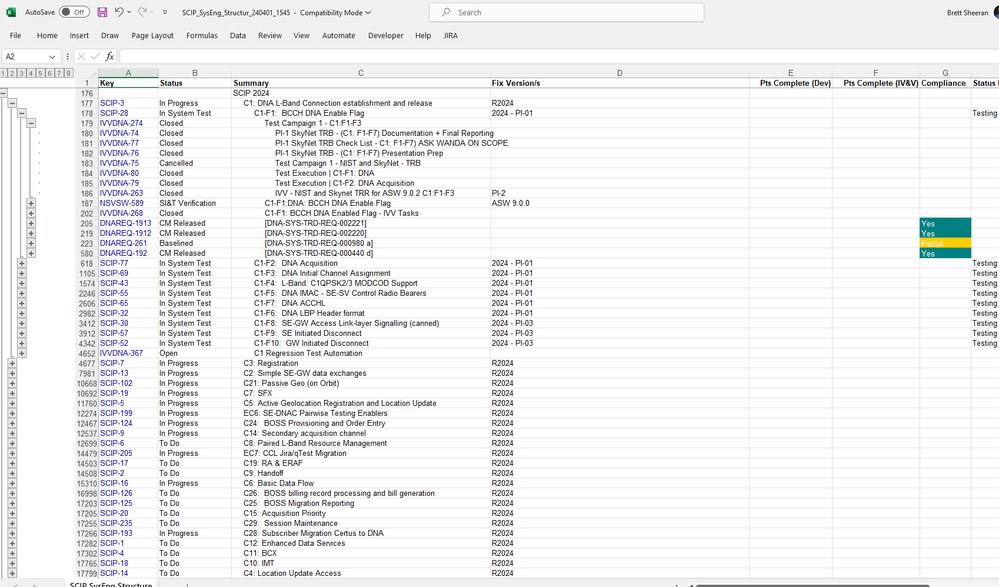
Task: Collapse the SCIP 2024 outline group
Action: pyautogui.click(x=3, y=93)
